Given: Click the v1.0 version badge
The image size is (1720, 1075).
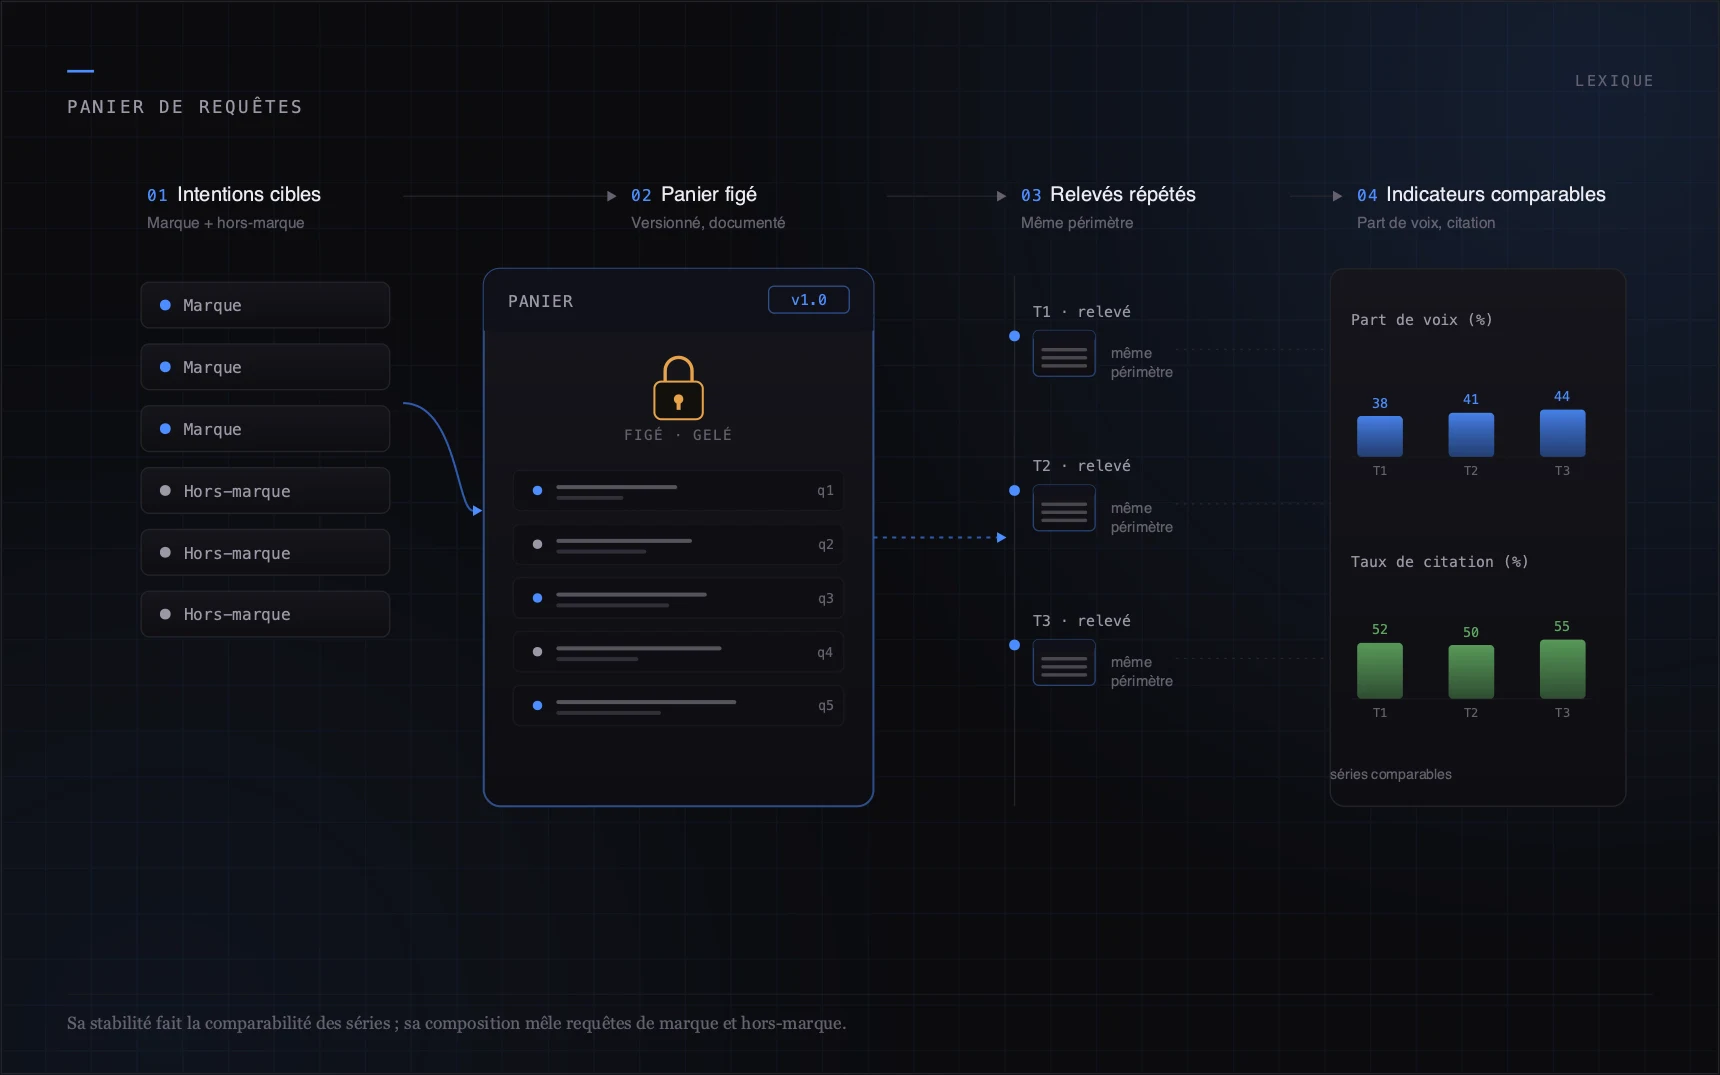Looking at the screenshot, I should point(809,300).
